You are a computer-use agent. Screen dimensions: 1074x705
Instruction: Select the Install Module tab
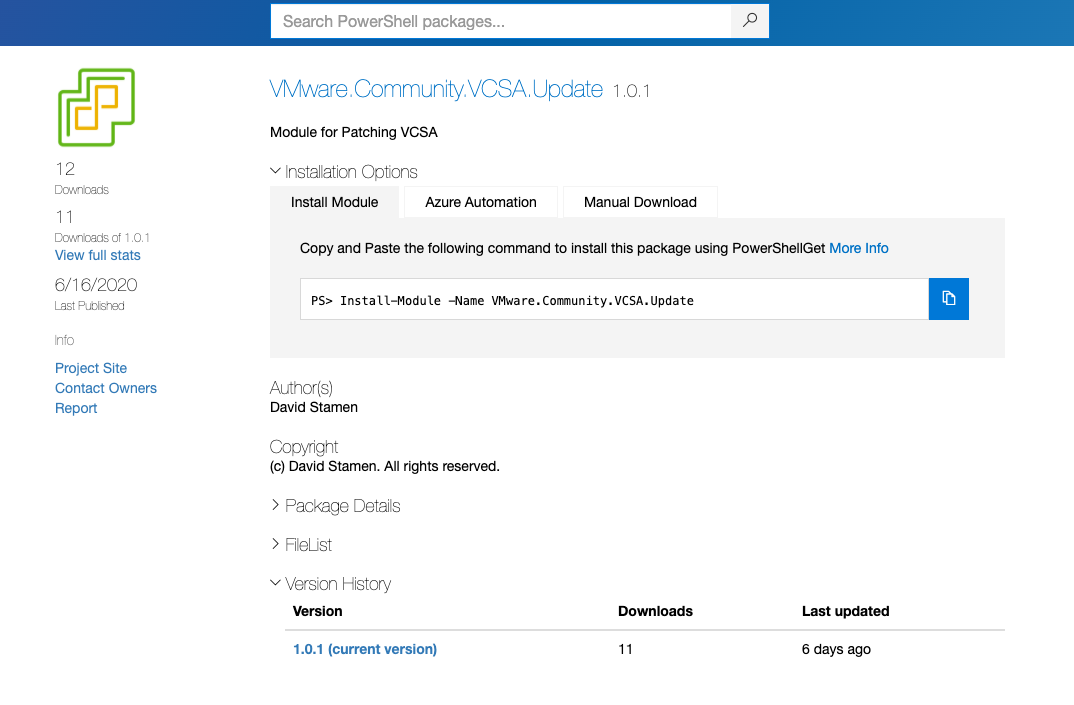click(x=334, y=201)
